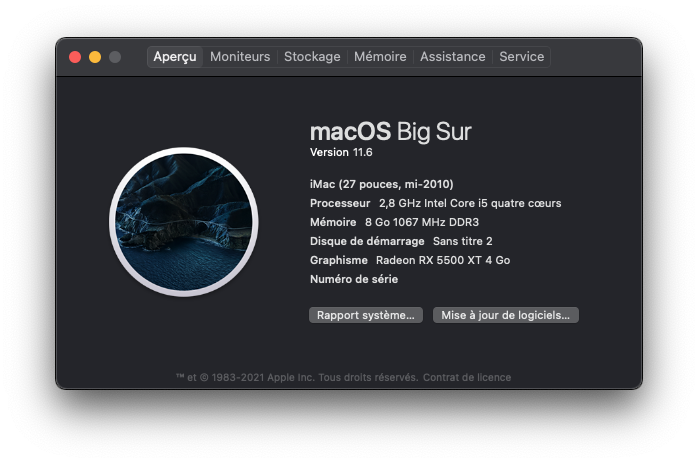Close the window with the red button

[x=75, y=57]
